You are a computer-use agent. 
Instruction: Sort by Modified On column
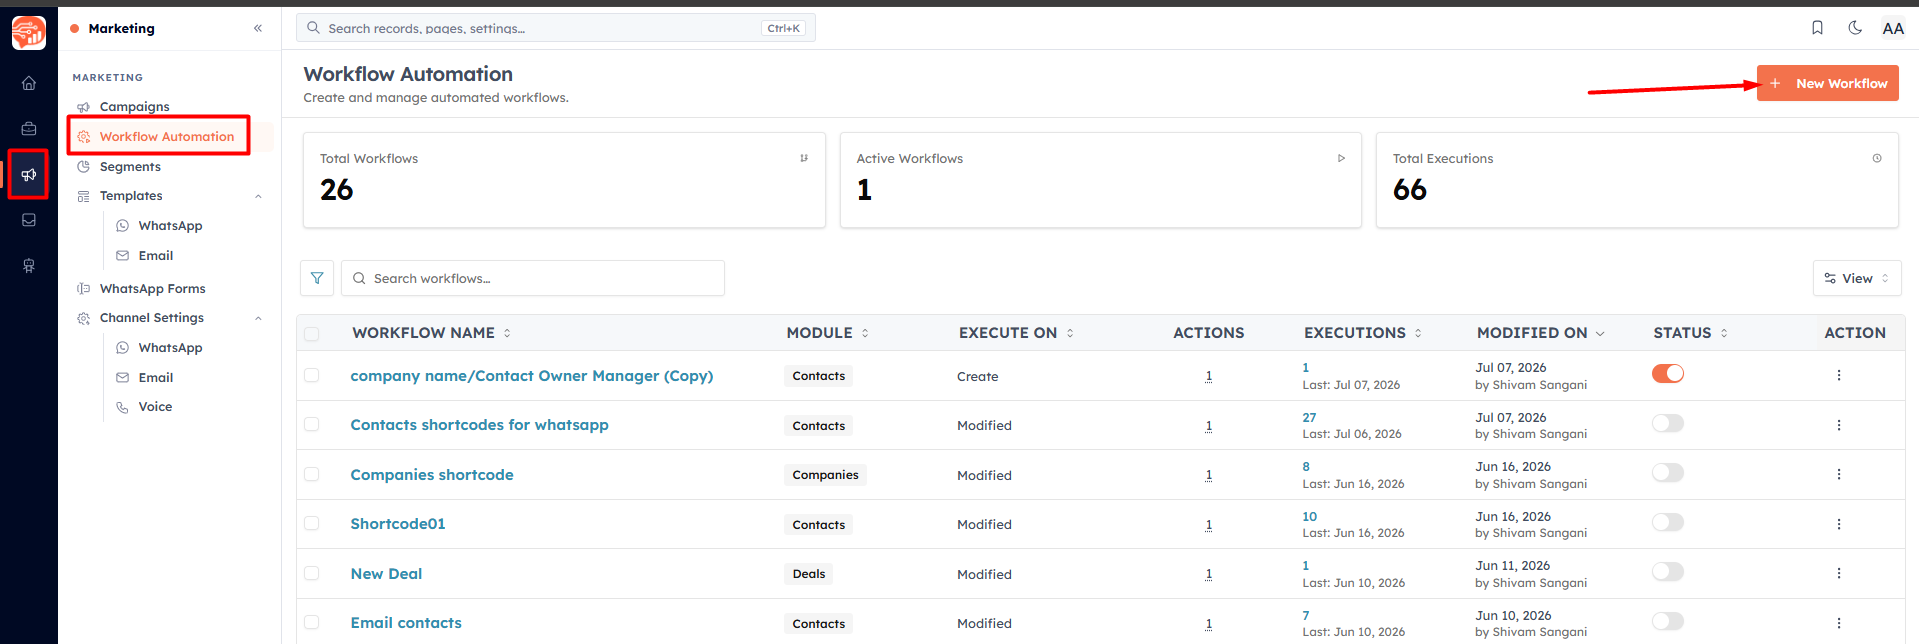(x=1541, y=333)
